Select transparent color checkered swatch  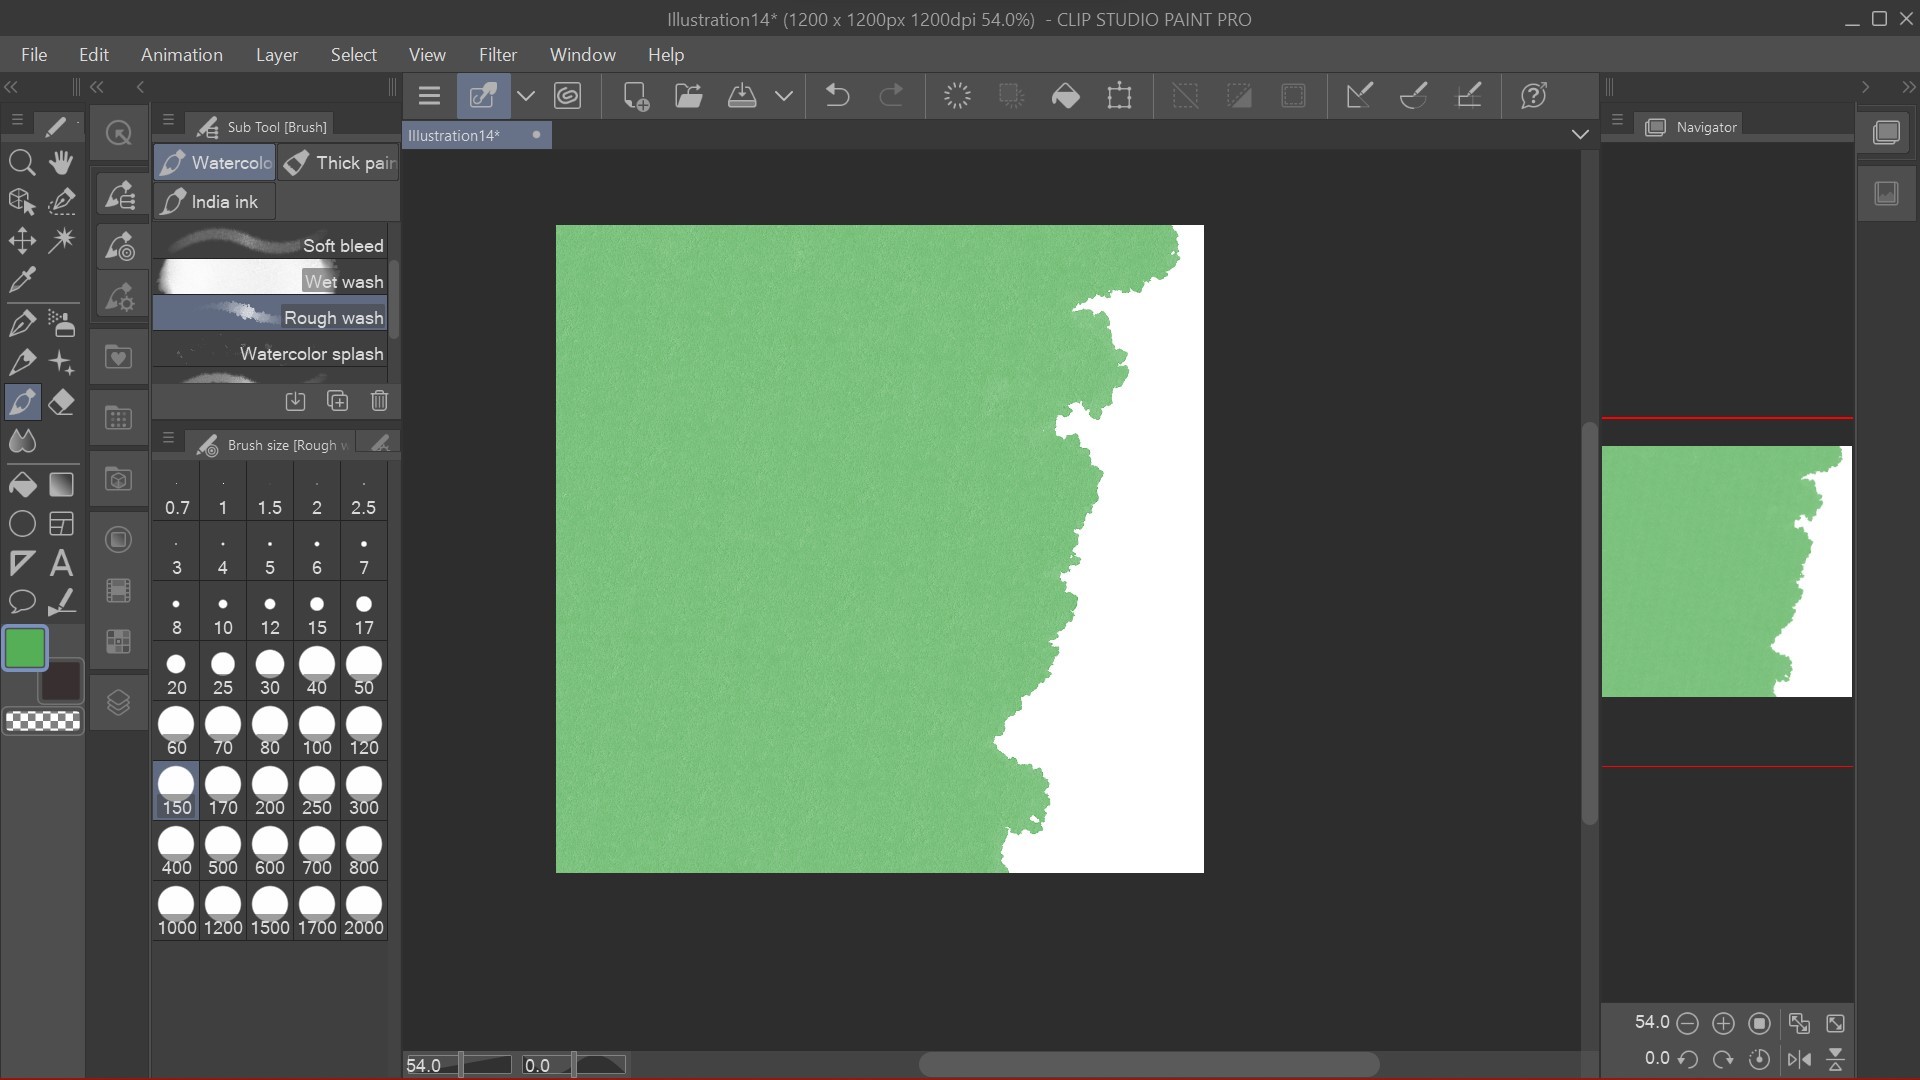click(x=43, y=721)
